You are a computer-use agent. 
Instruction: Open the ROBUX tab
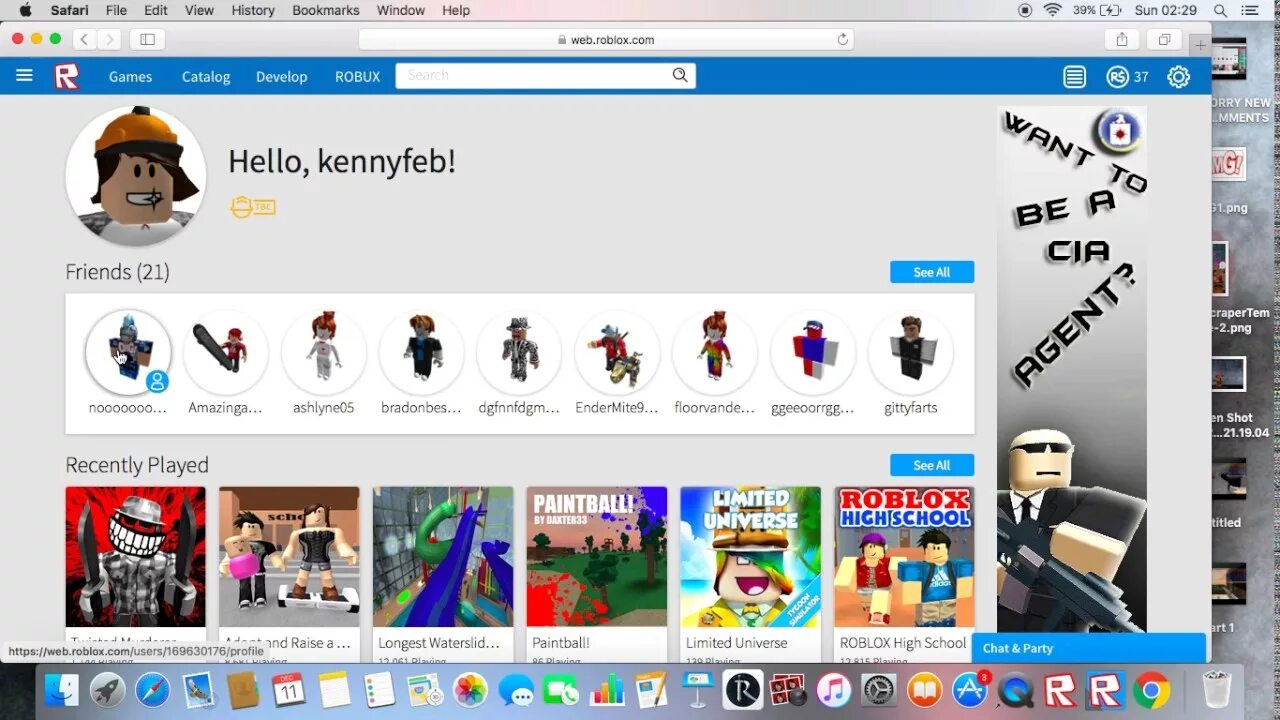pos(357,76)
